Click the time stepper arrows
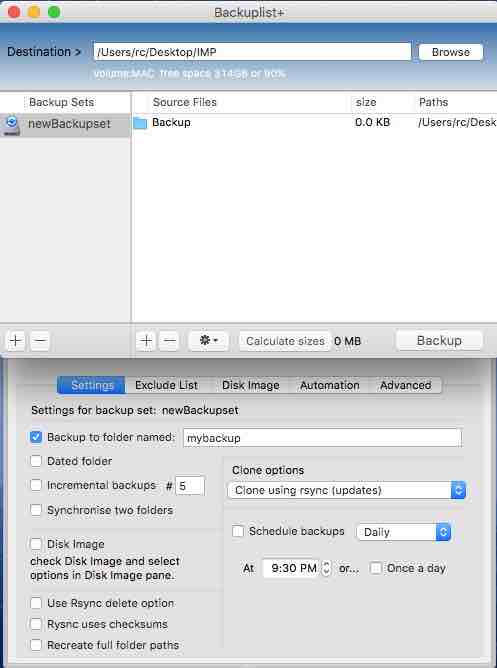The width and height of the screenshot is (497, 668). tap(326, 568)
